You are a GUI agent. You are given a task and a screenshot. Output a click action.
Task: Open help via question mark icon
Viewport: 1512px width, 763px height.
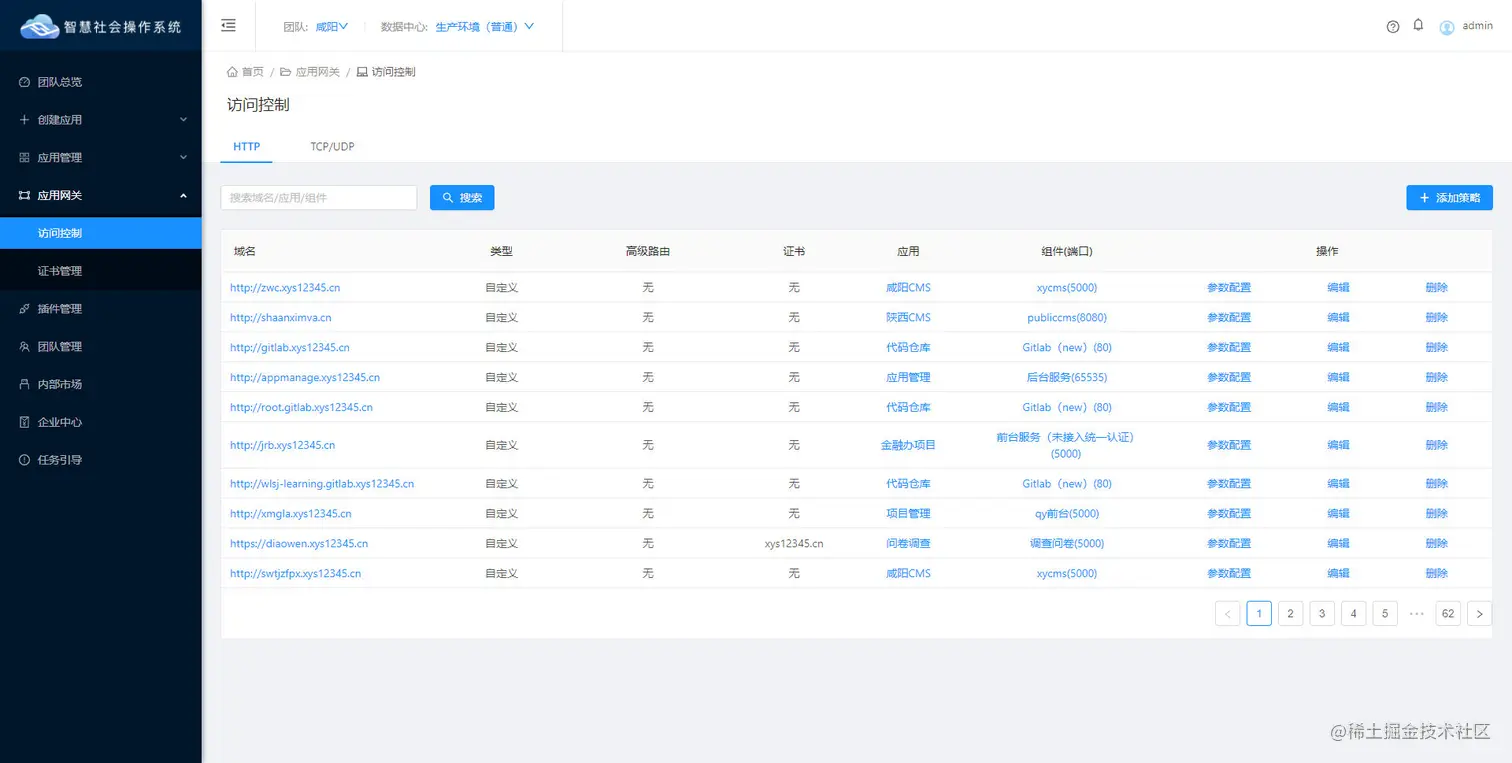click(1393, 27)
